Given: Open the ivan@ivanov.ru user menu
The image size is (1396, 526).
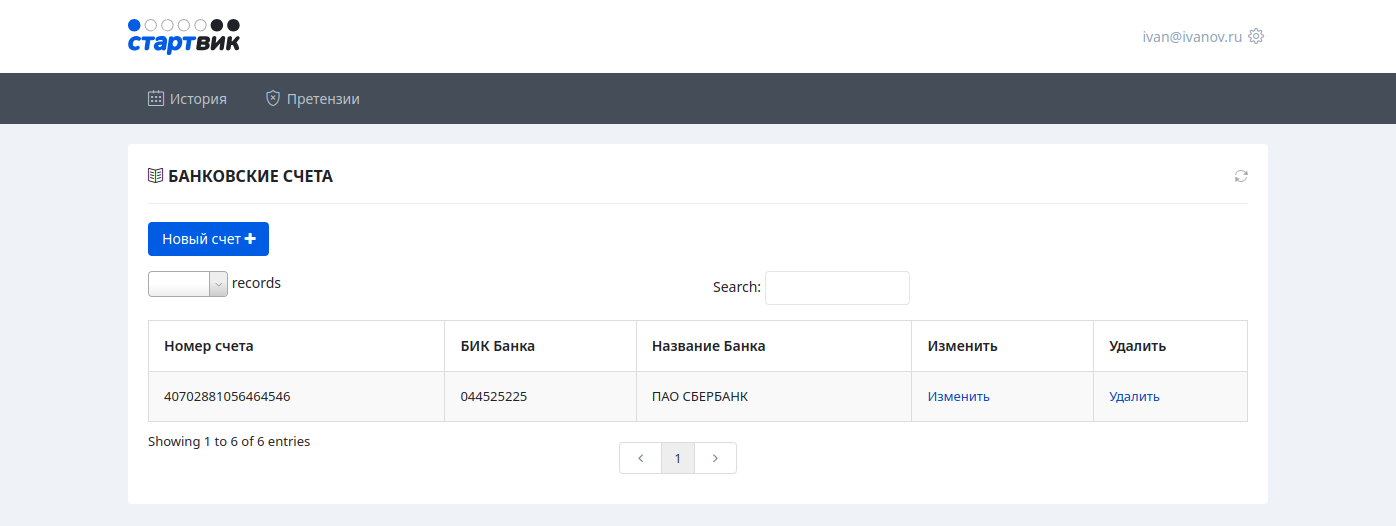Looking at the screenshot, I should click(1192, 36).
